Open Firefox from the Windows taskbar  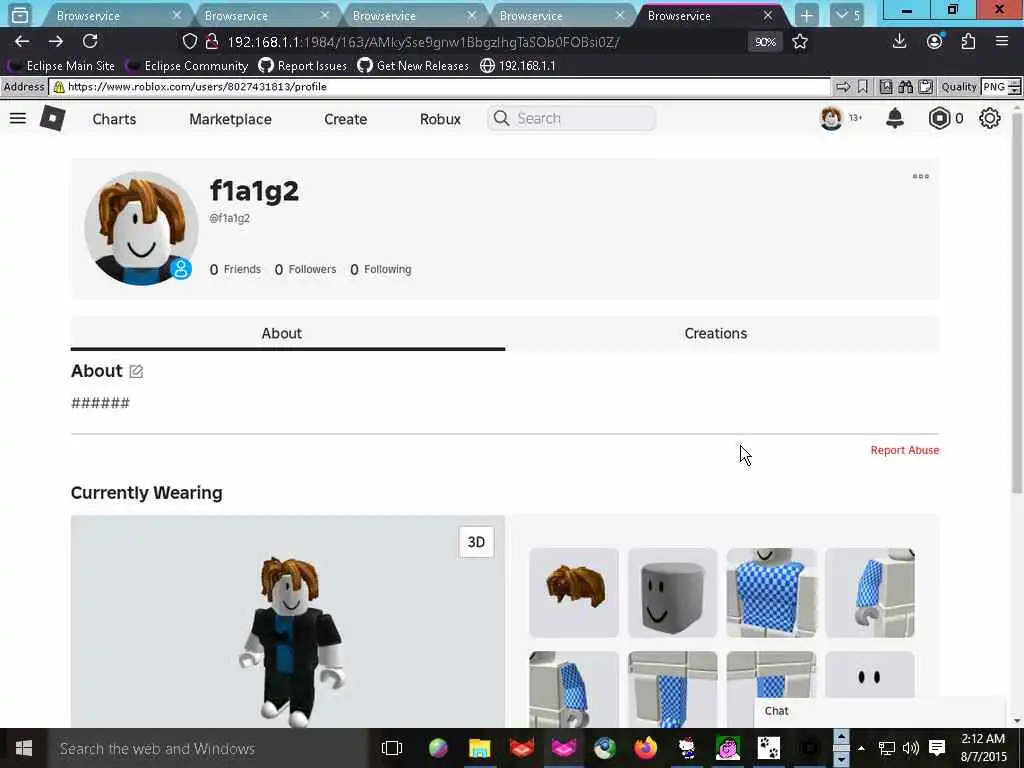click(645, 747)
